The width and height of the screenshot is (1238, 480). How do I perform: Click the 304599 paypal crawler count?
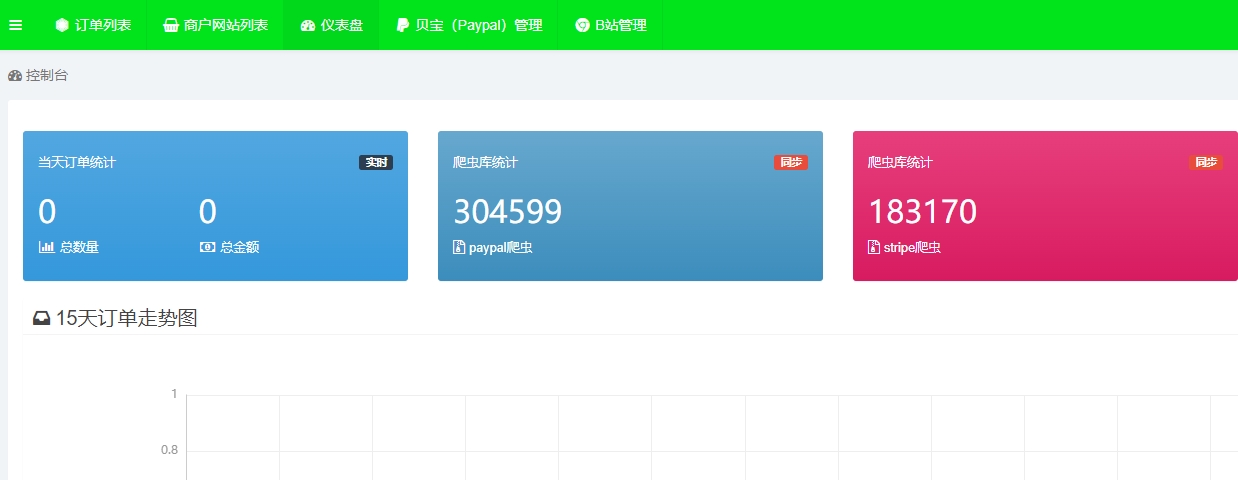[508, 212]
